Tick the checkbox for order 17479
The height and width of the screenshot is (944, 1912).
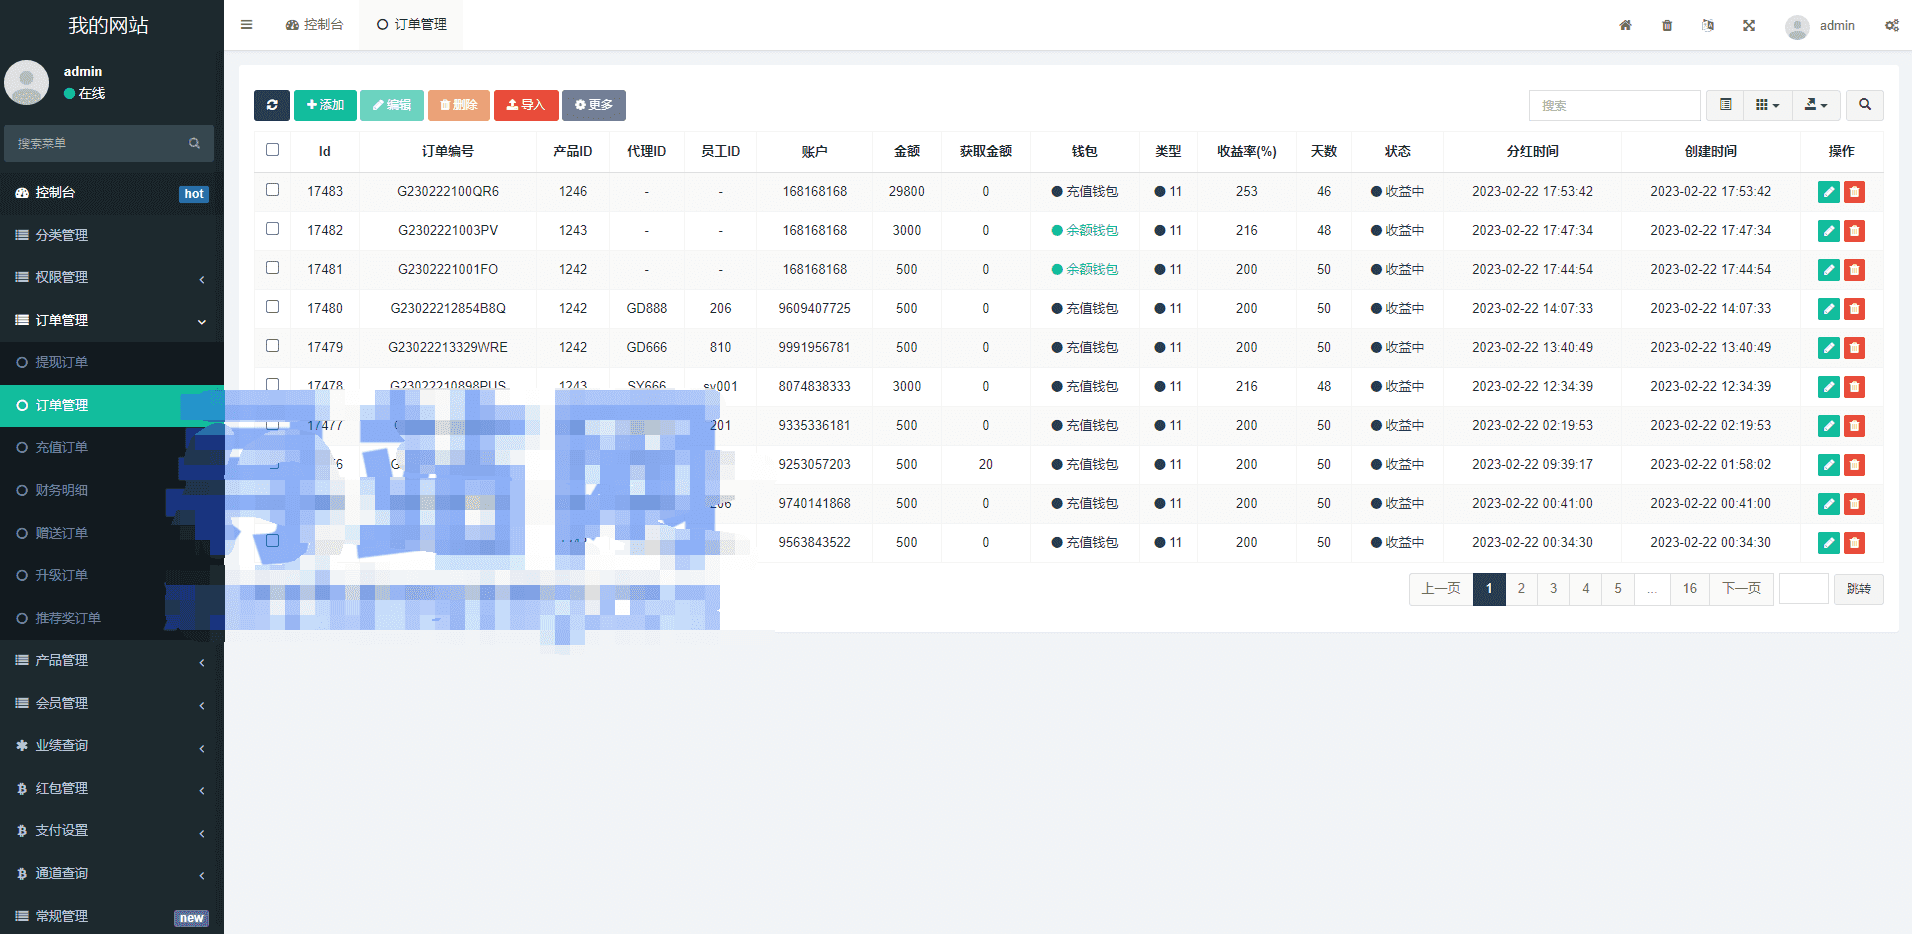tap(272, 346)
